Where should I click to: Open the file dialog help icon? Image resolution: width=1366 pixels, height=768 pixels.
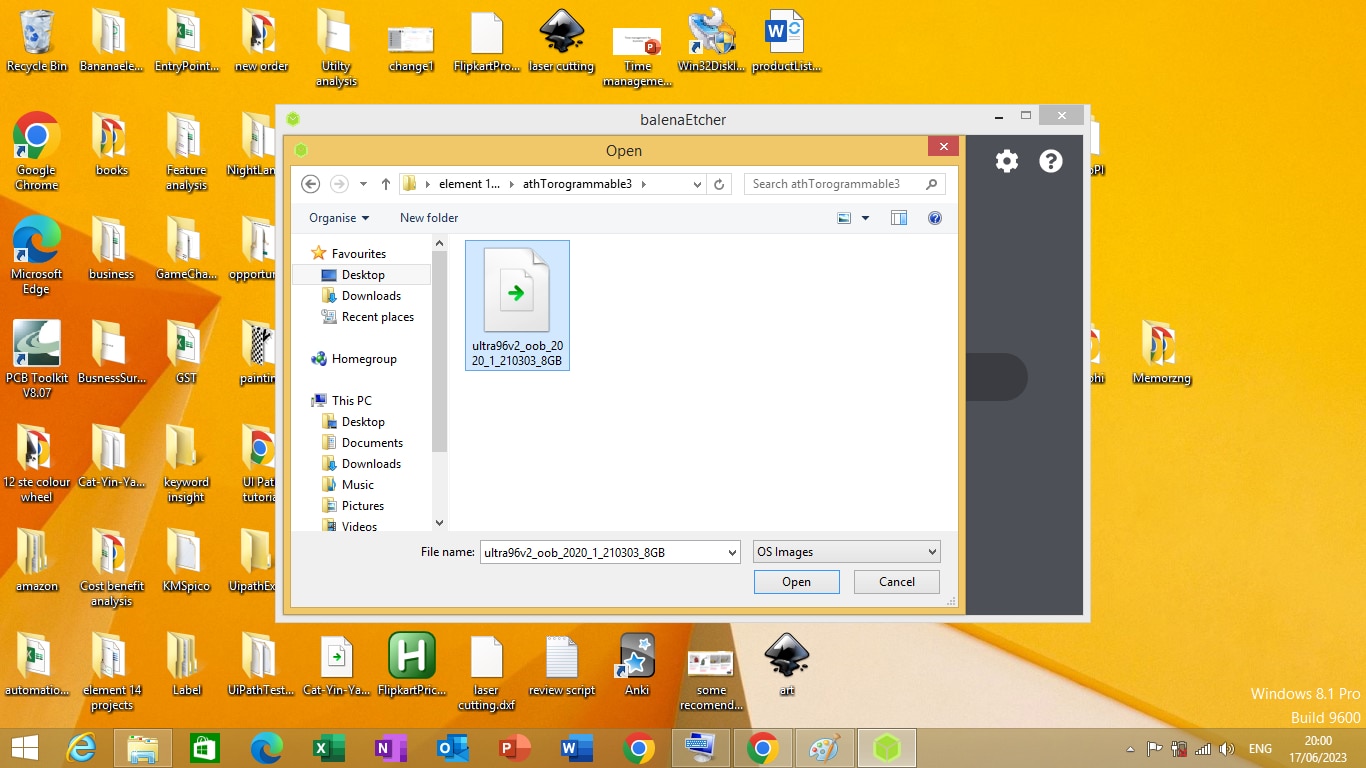coord(935,218)
